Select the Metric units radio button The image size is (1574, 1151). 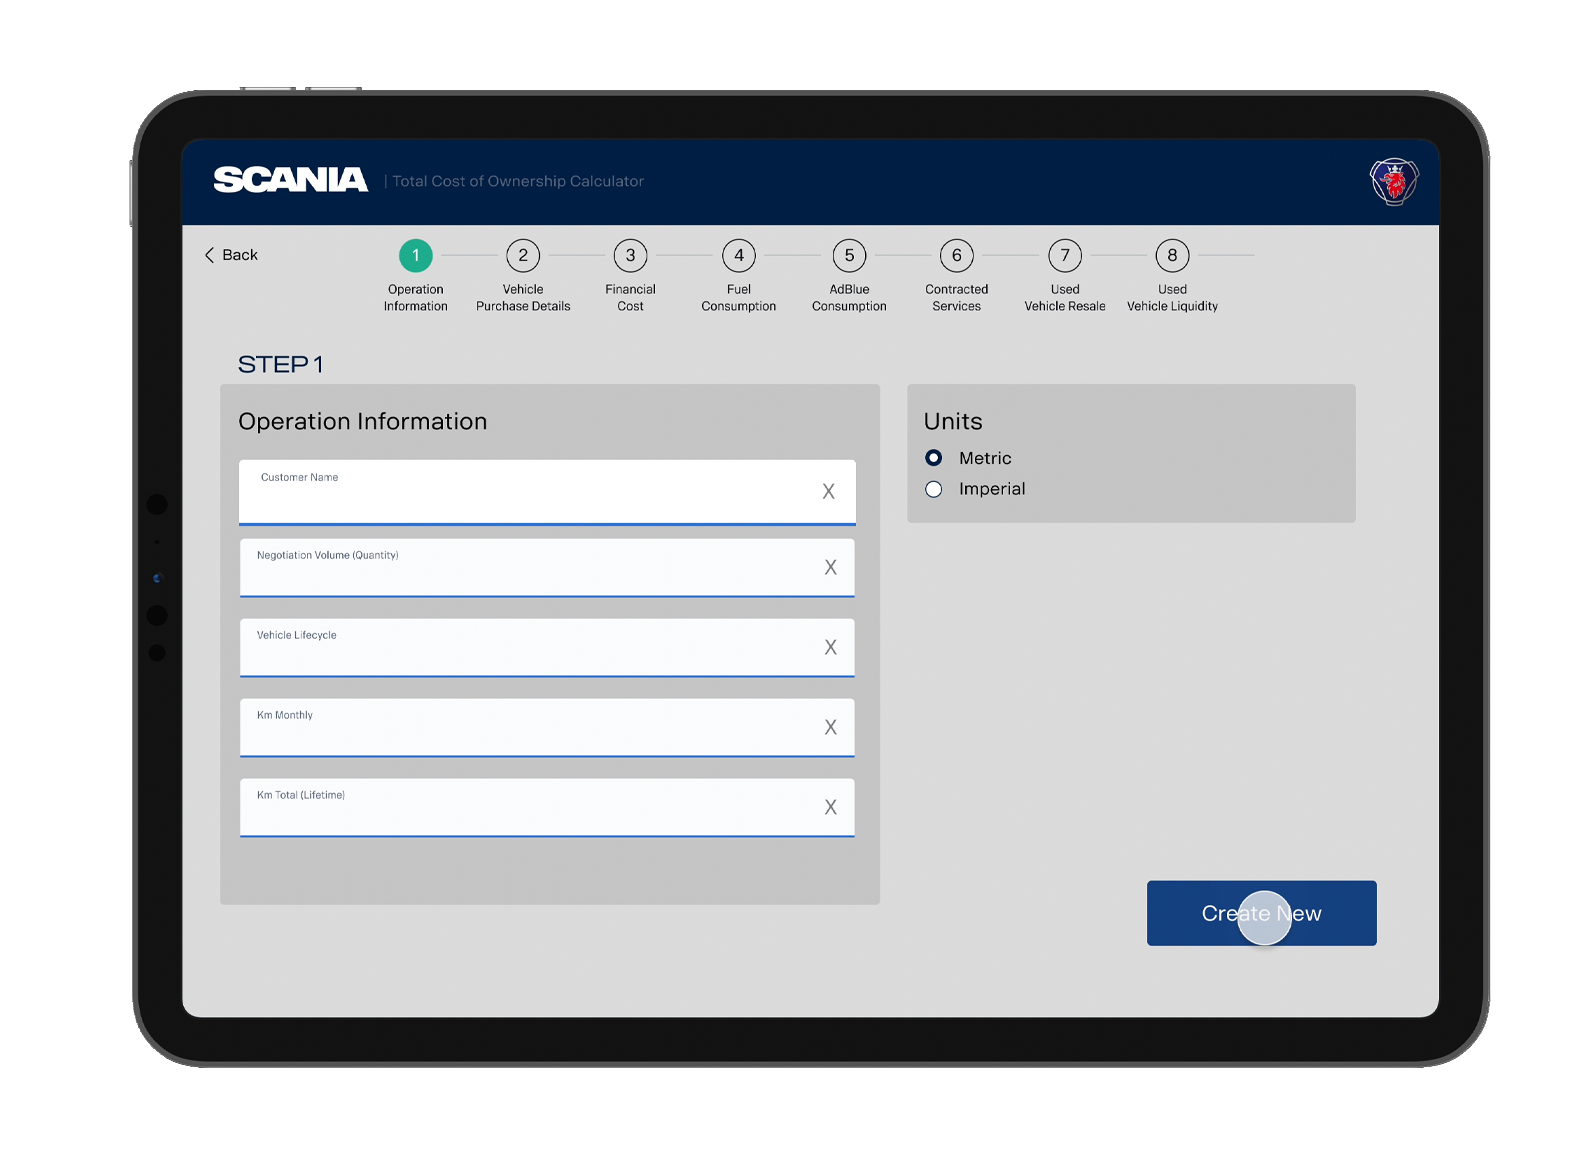(934, 458)
